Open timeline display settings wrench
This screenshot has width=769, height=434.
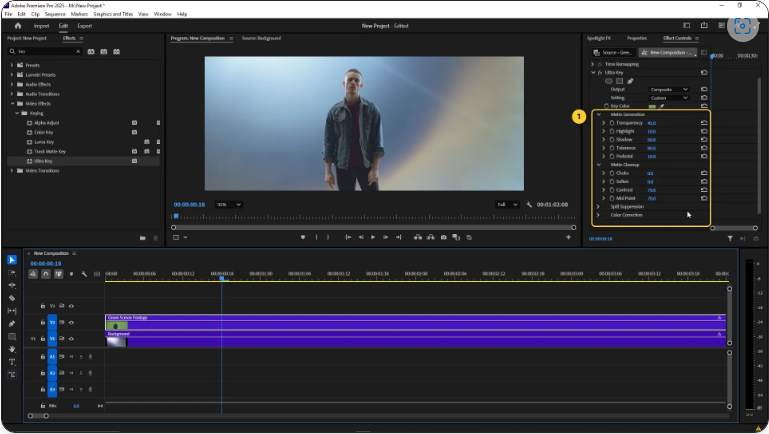click(x=84, y=274)
